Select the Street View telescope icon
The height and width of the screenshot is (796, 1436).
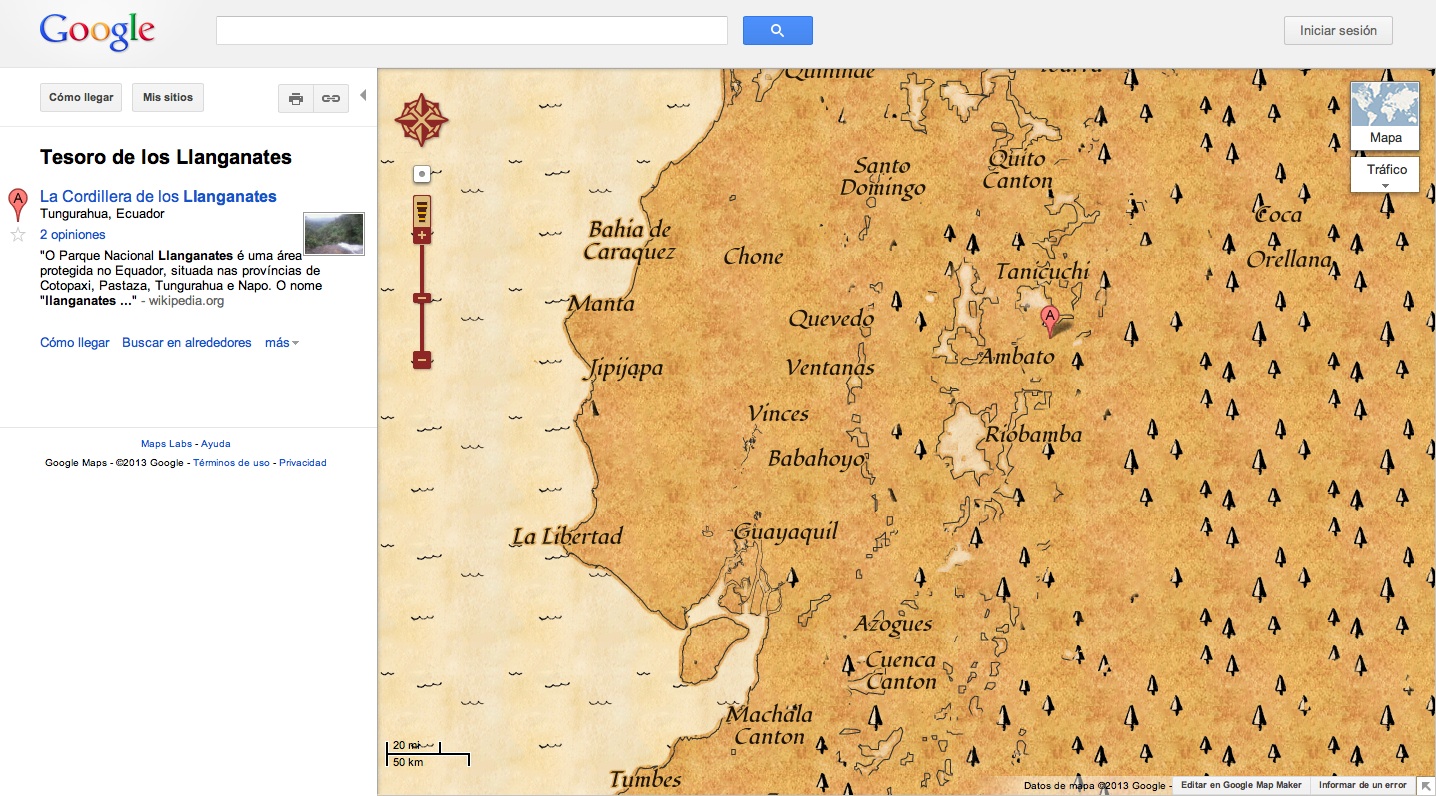pyautogui.click(x=422, y=210)
